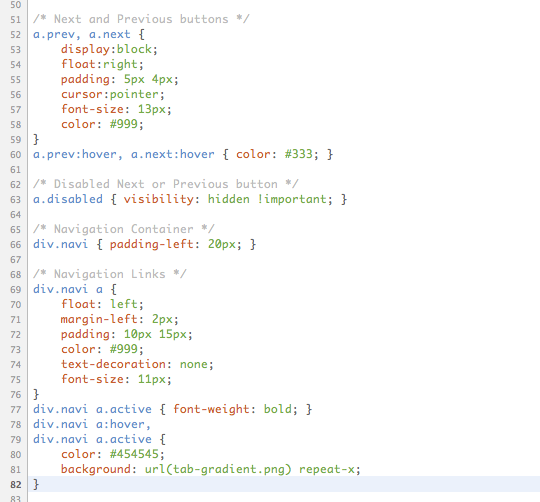Click line number 69 in gutter

(15, 290)
